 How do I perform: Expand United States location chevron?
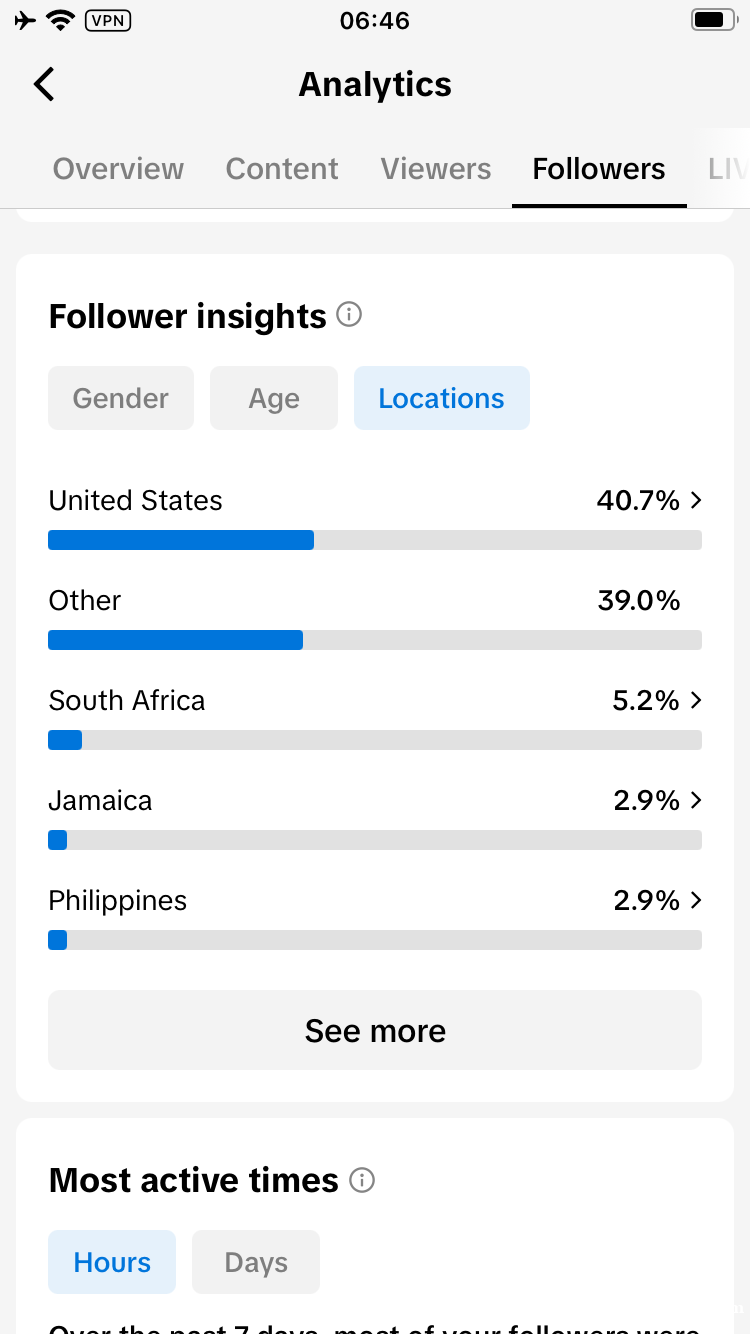[697, 500]
